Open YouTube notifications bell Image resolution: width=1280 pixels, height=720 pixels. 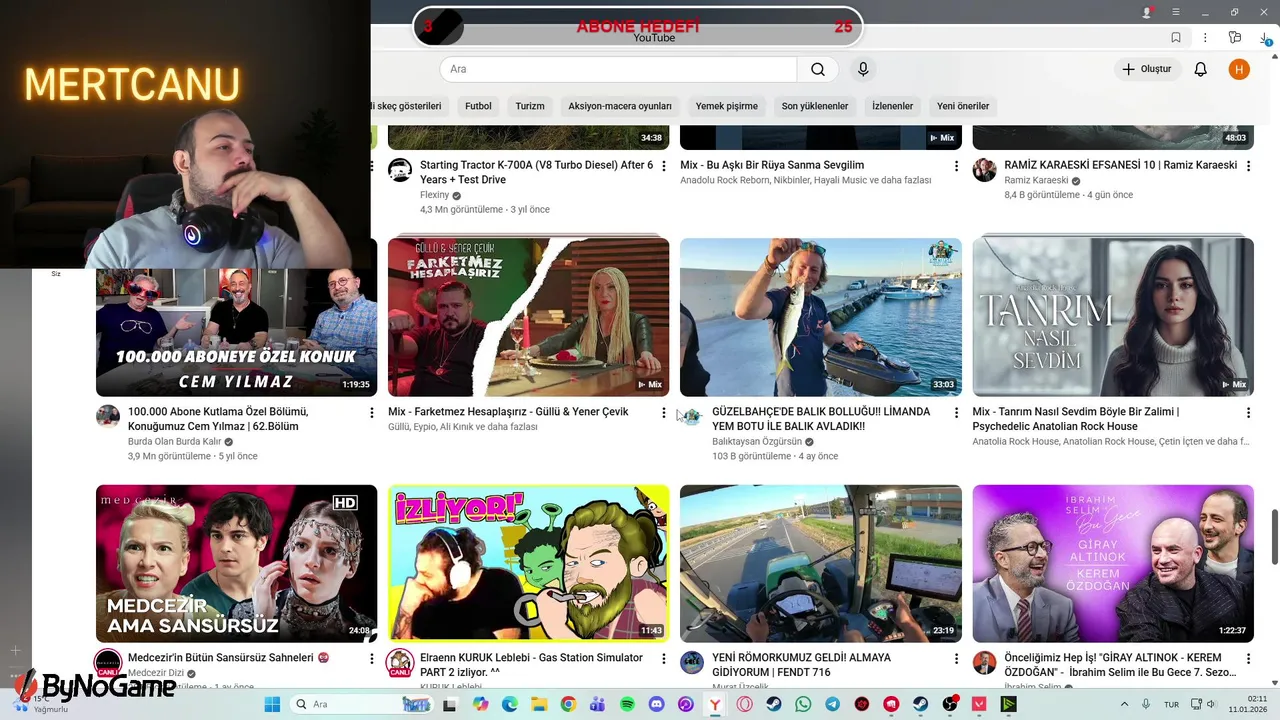click(1201, 69)
